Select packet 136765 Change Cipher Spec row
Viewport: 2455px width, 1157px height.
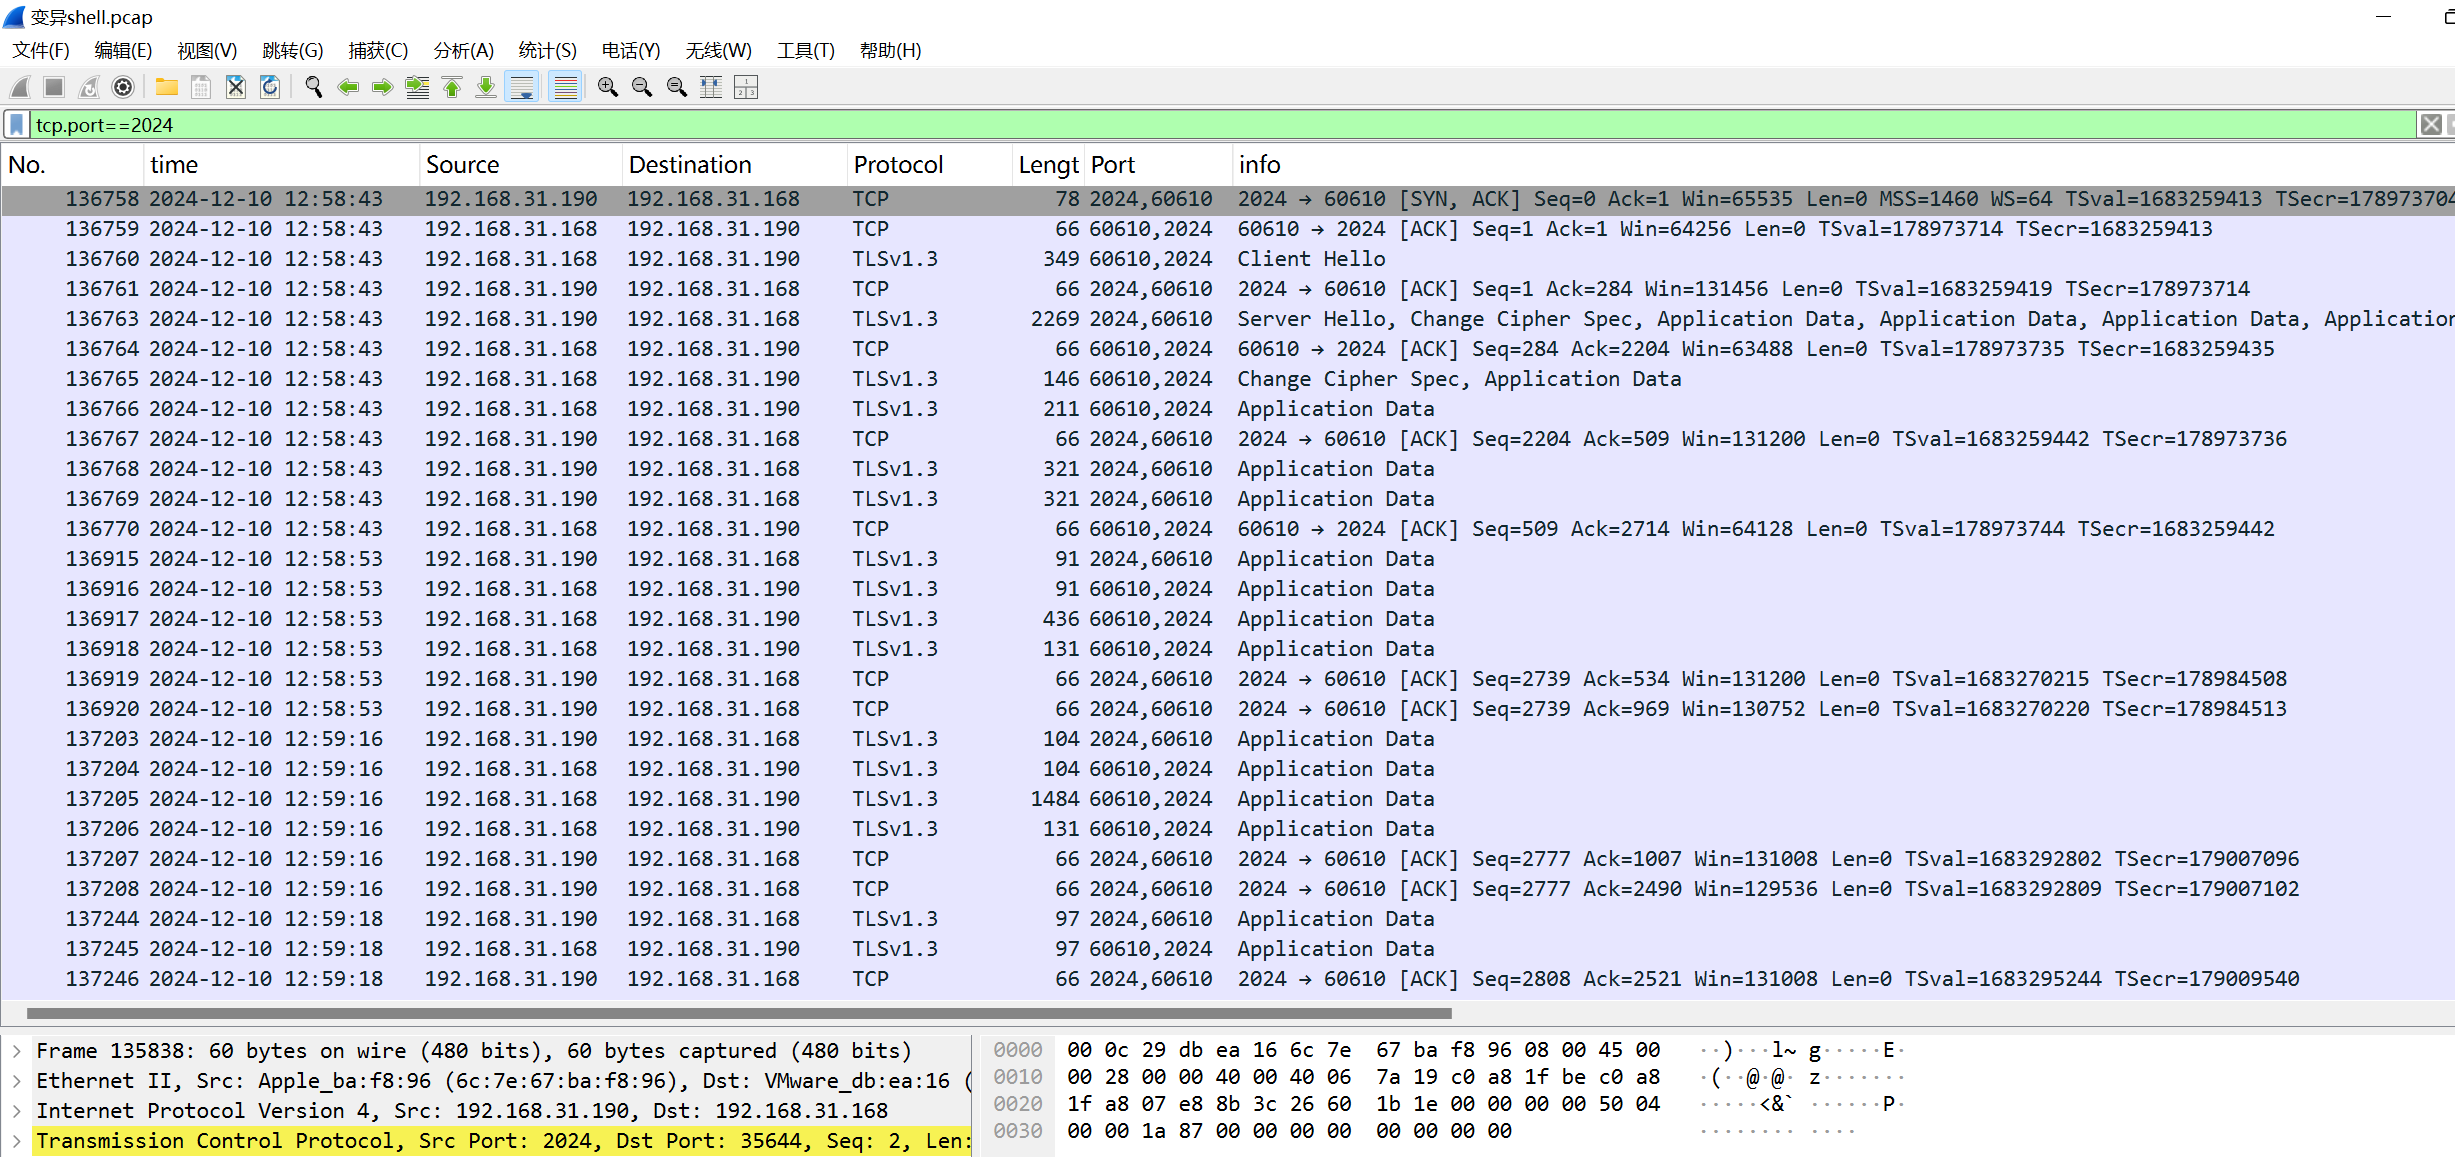(1228, 379)
